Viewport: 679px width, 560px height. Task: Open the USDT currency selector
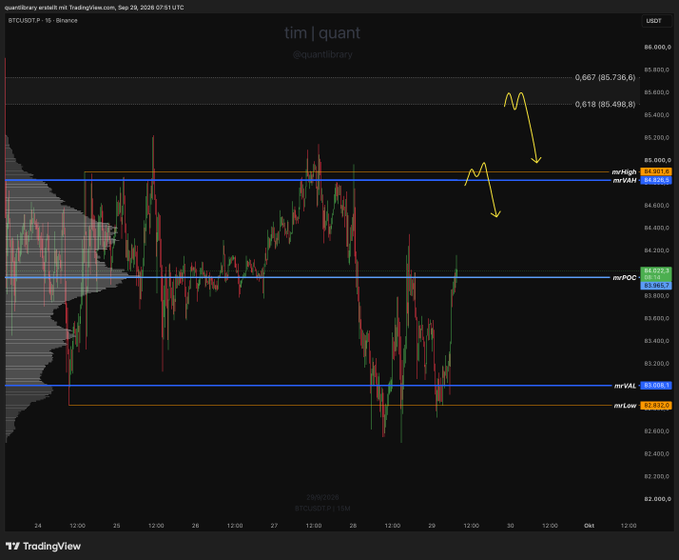(x=654, y=21)
